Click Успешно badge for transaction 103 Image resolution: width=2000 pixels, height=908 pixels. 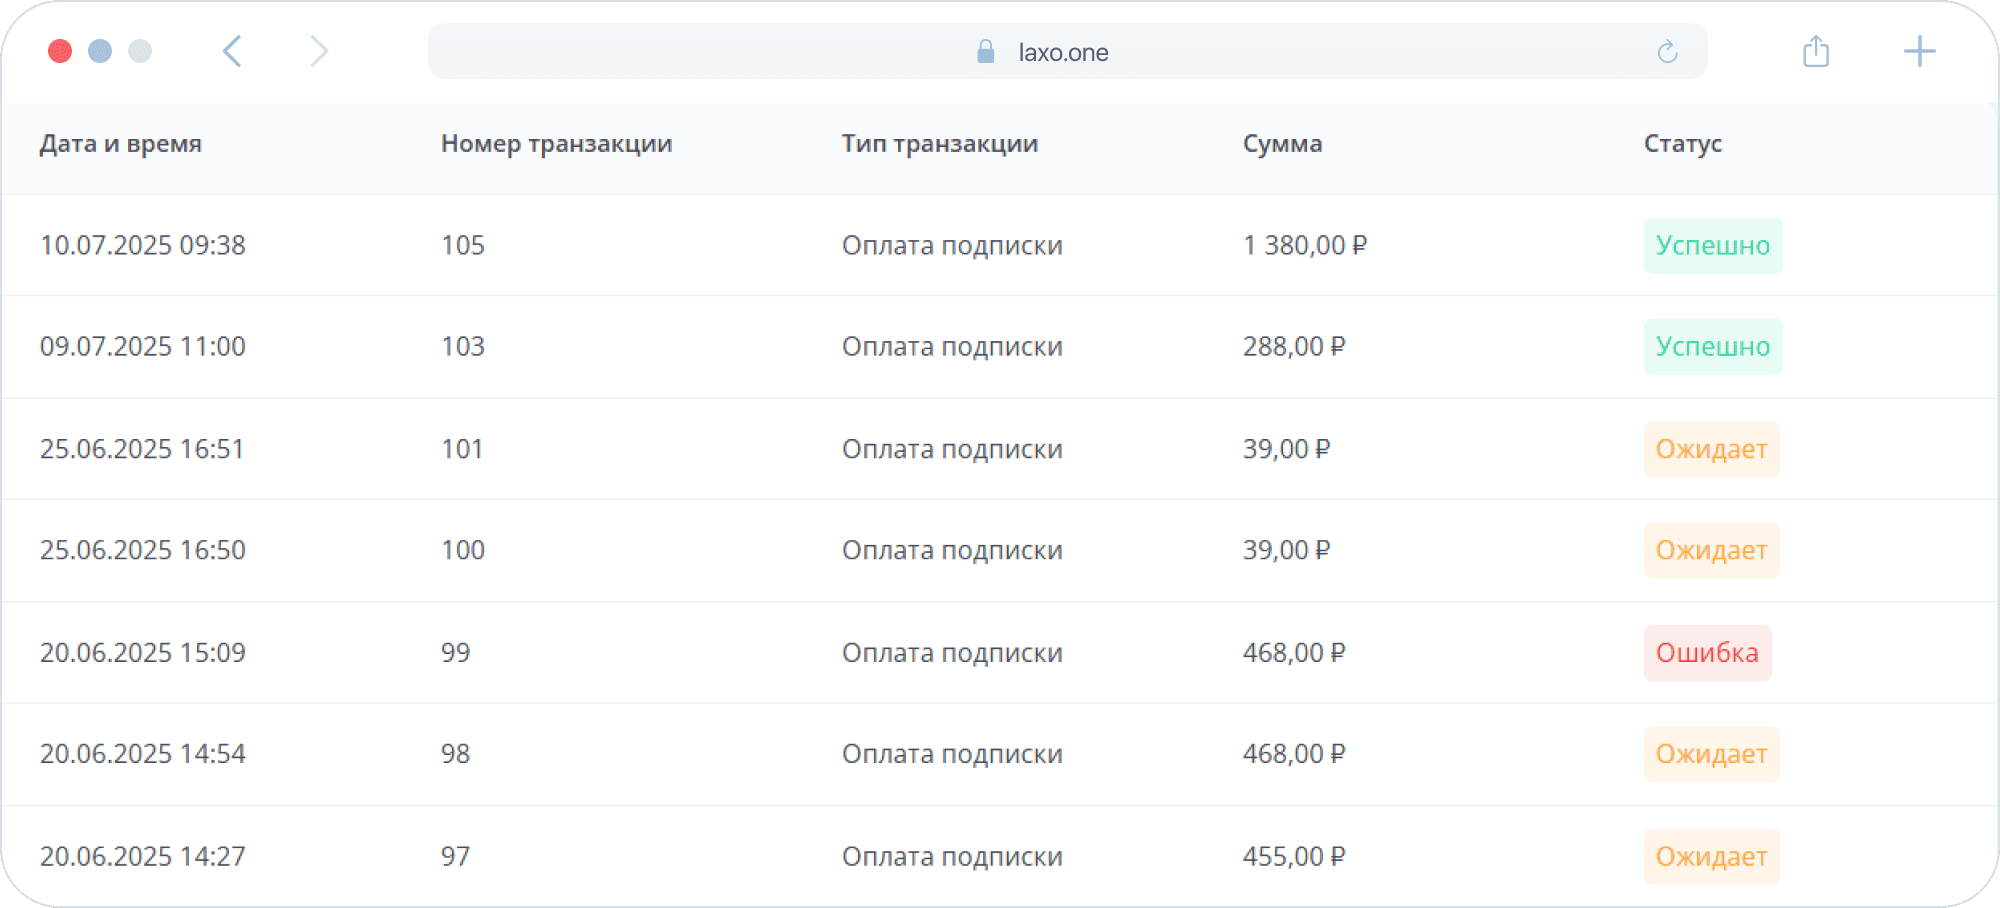pyautogui.click(x=1712, y=347)
